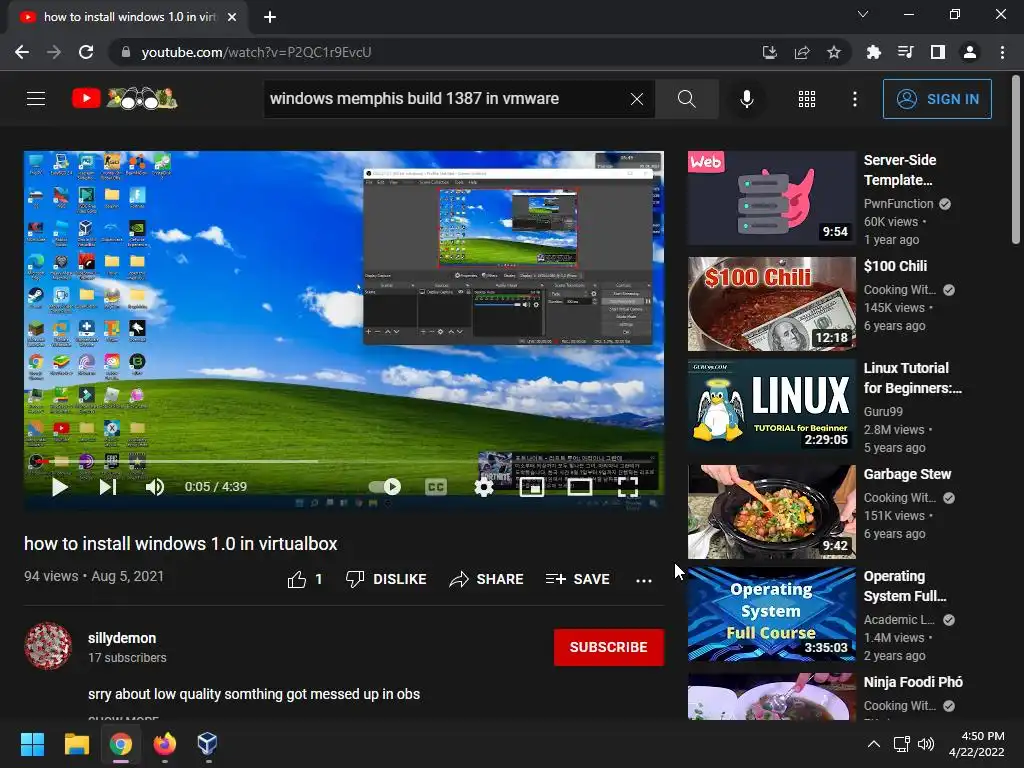The width and height of the screenshot is (1024, 768).
Task: Open PwnFunction channel name
Action: [x=899, y=204]
